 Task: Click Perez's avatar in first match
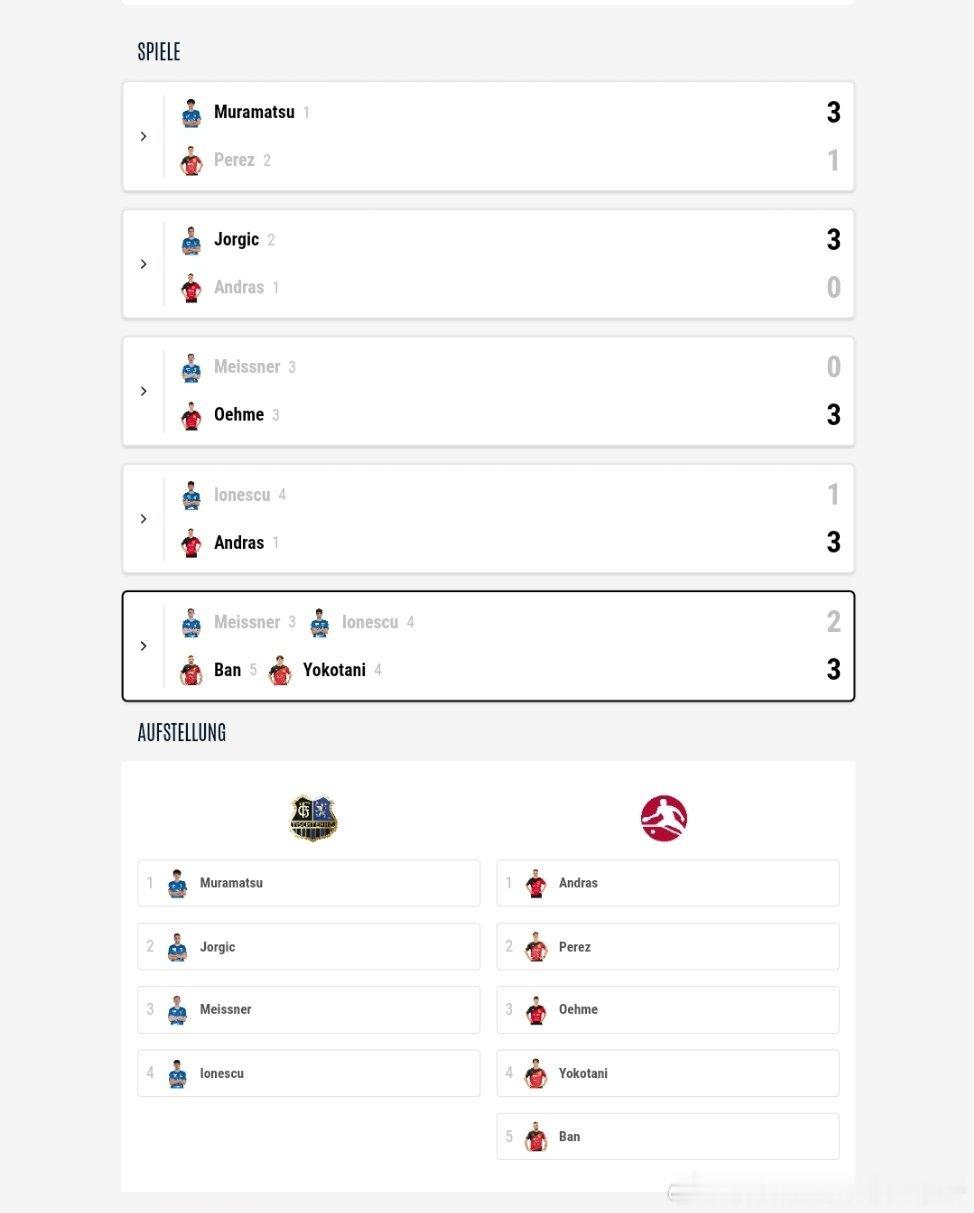191,161
